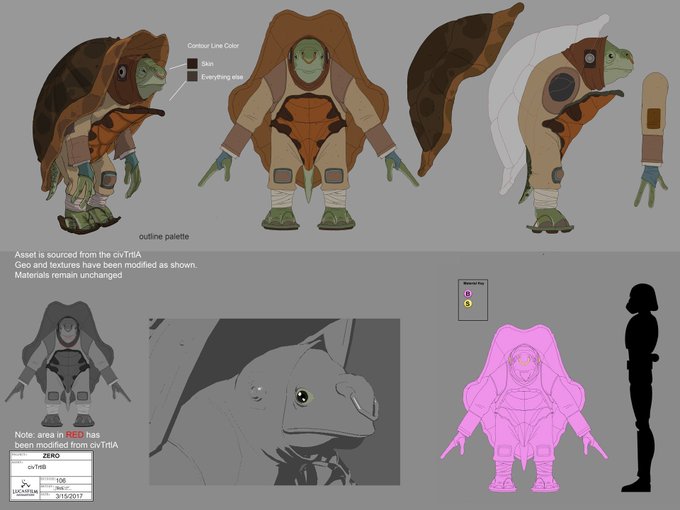Select the pink material-map turtle figure
680x510 pixels.
coord(524,408)
